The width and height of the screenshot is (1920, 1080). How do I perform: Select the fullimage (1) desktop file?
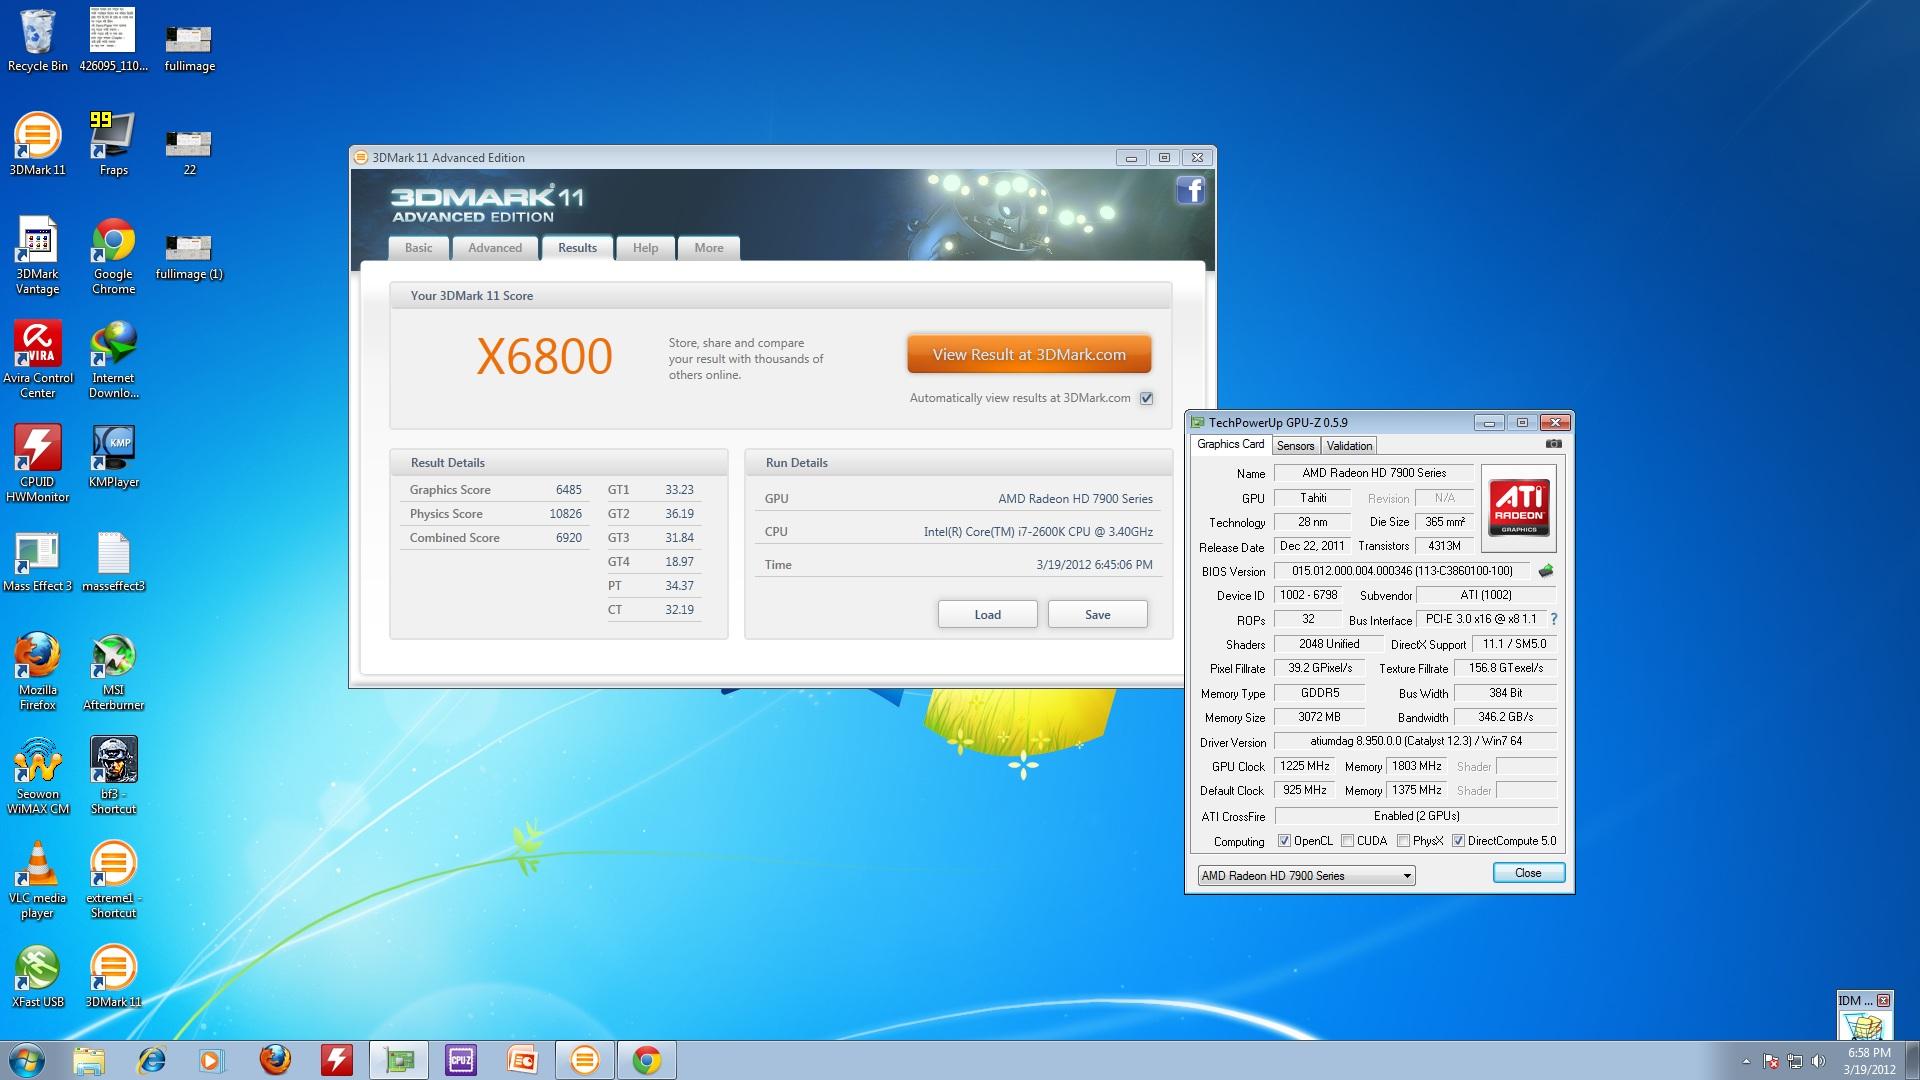[x=189, y=256]
